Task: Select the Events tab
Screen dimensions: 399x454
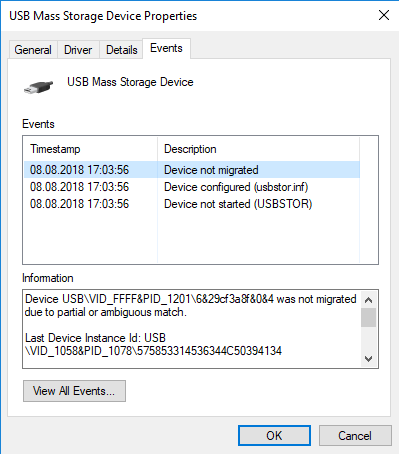Action: (x=166, y=48)
